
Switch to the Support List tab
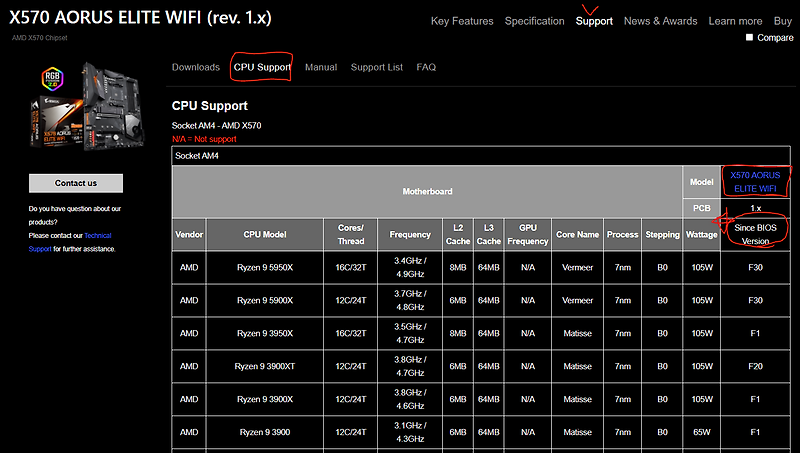[377, 67]
